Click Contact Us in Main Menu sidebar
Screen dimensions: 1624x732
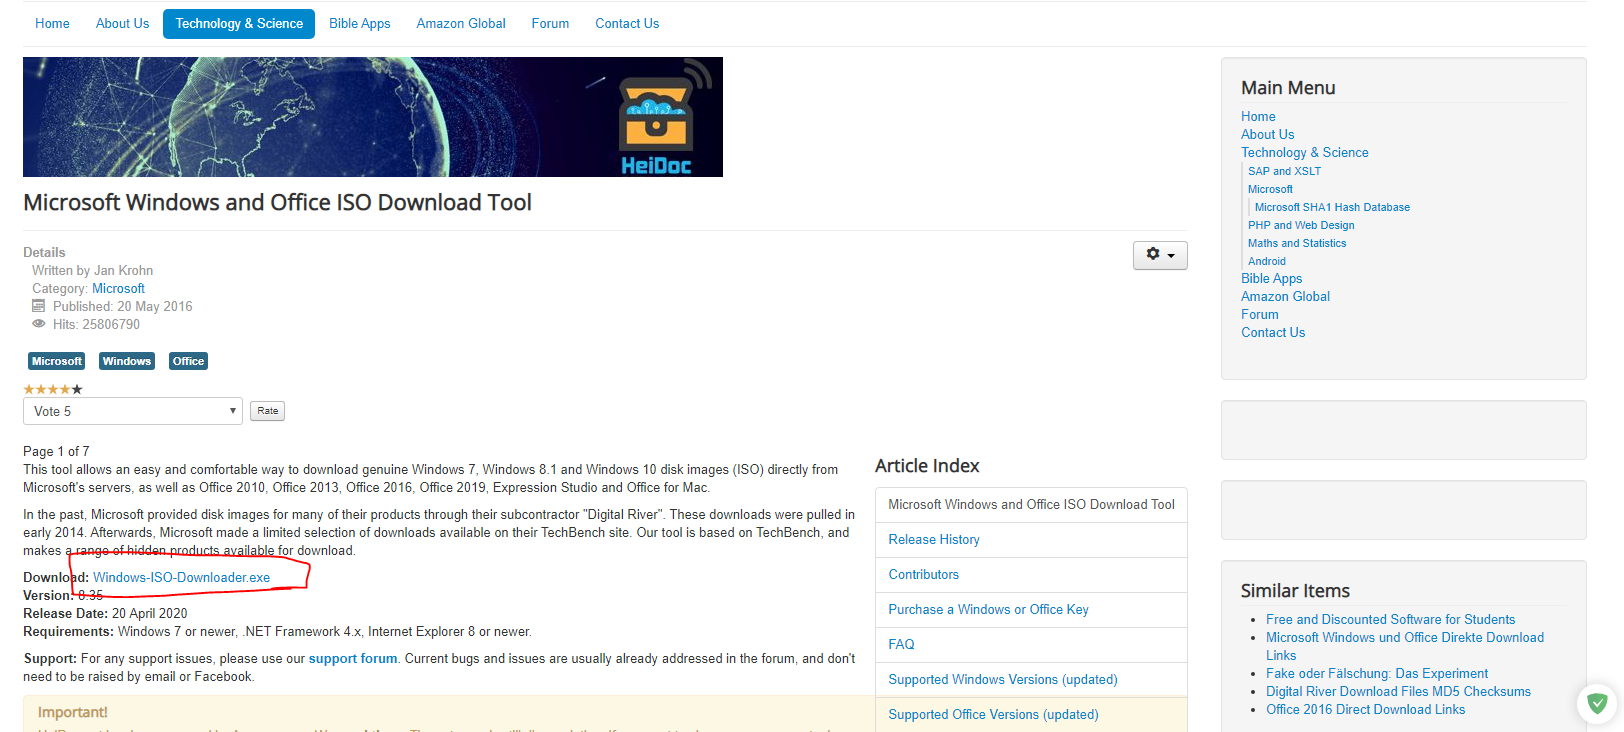[1273, 332]
